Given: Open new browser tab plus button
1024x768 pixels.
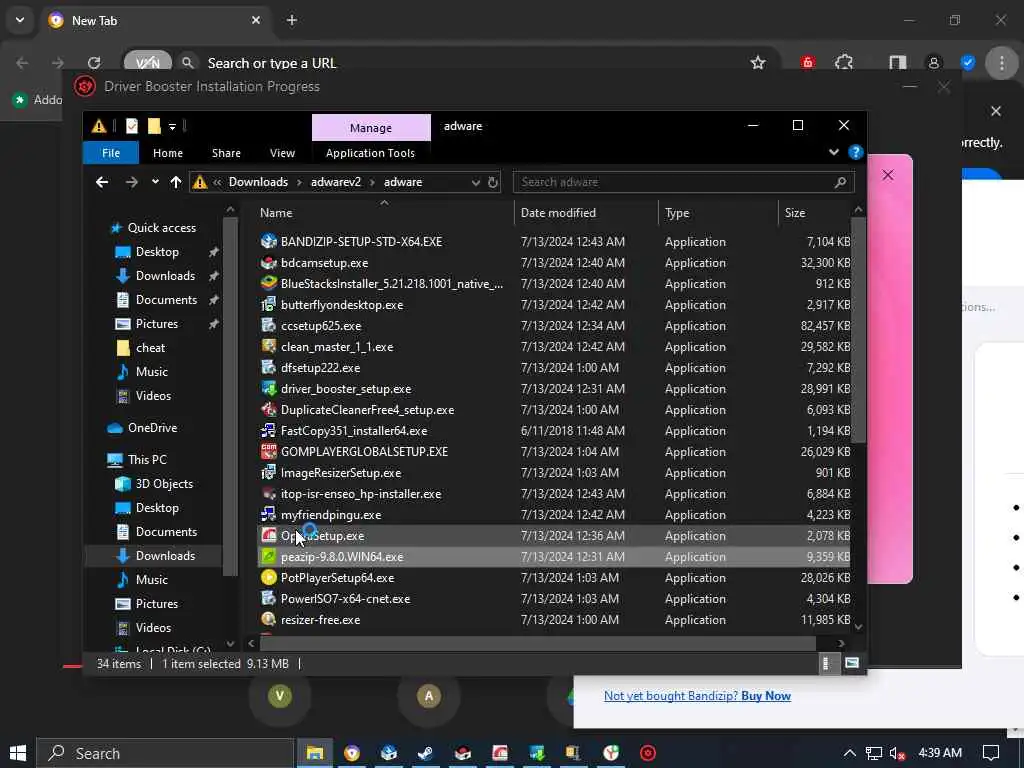Looking at the screenshot, I should (292, 20).
